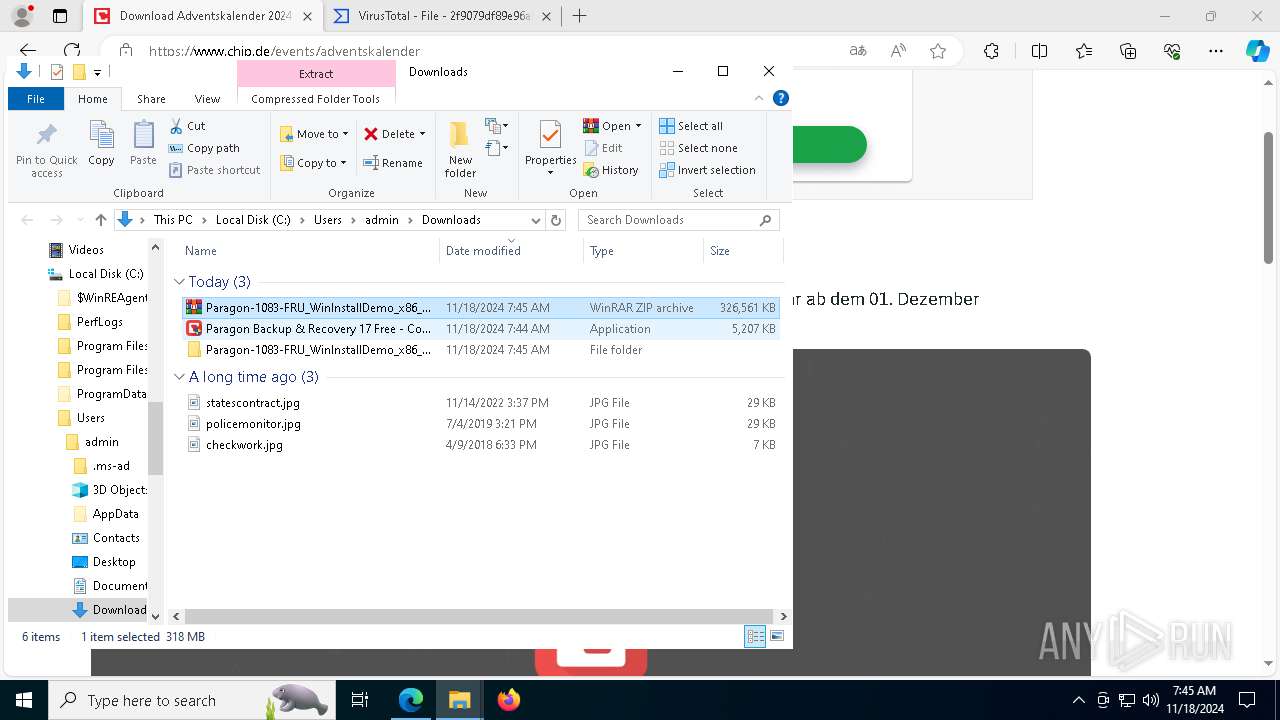
Task: Open Compressed Folder Tools tab
Action: (x=316, y=99)
